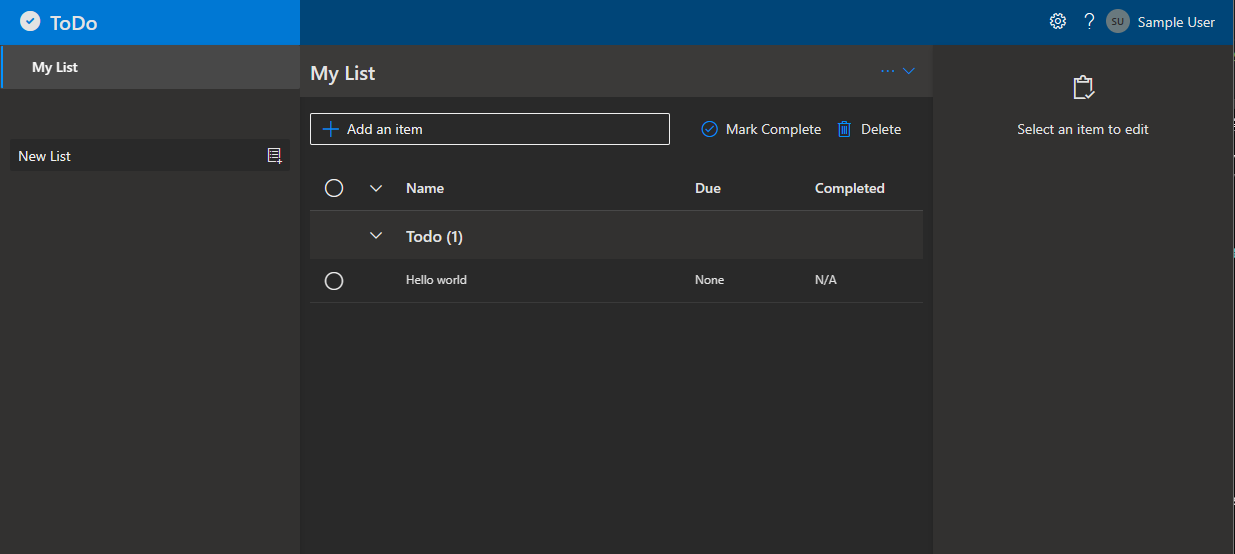This screenshot has width=1235, height=554.
Task: Open settings gear icon
Action: point(1057,21)
